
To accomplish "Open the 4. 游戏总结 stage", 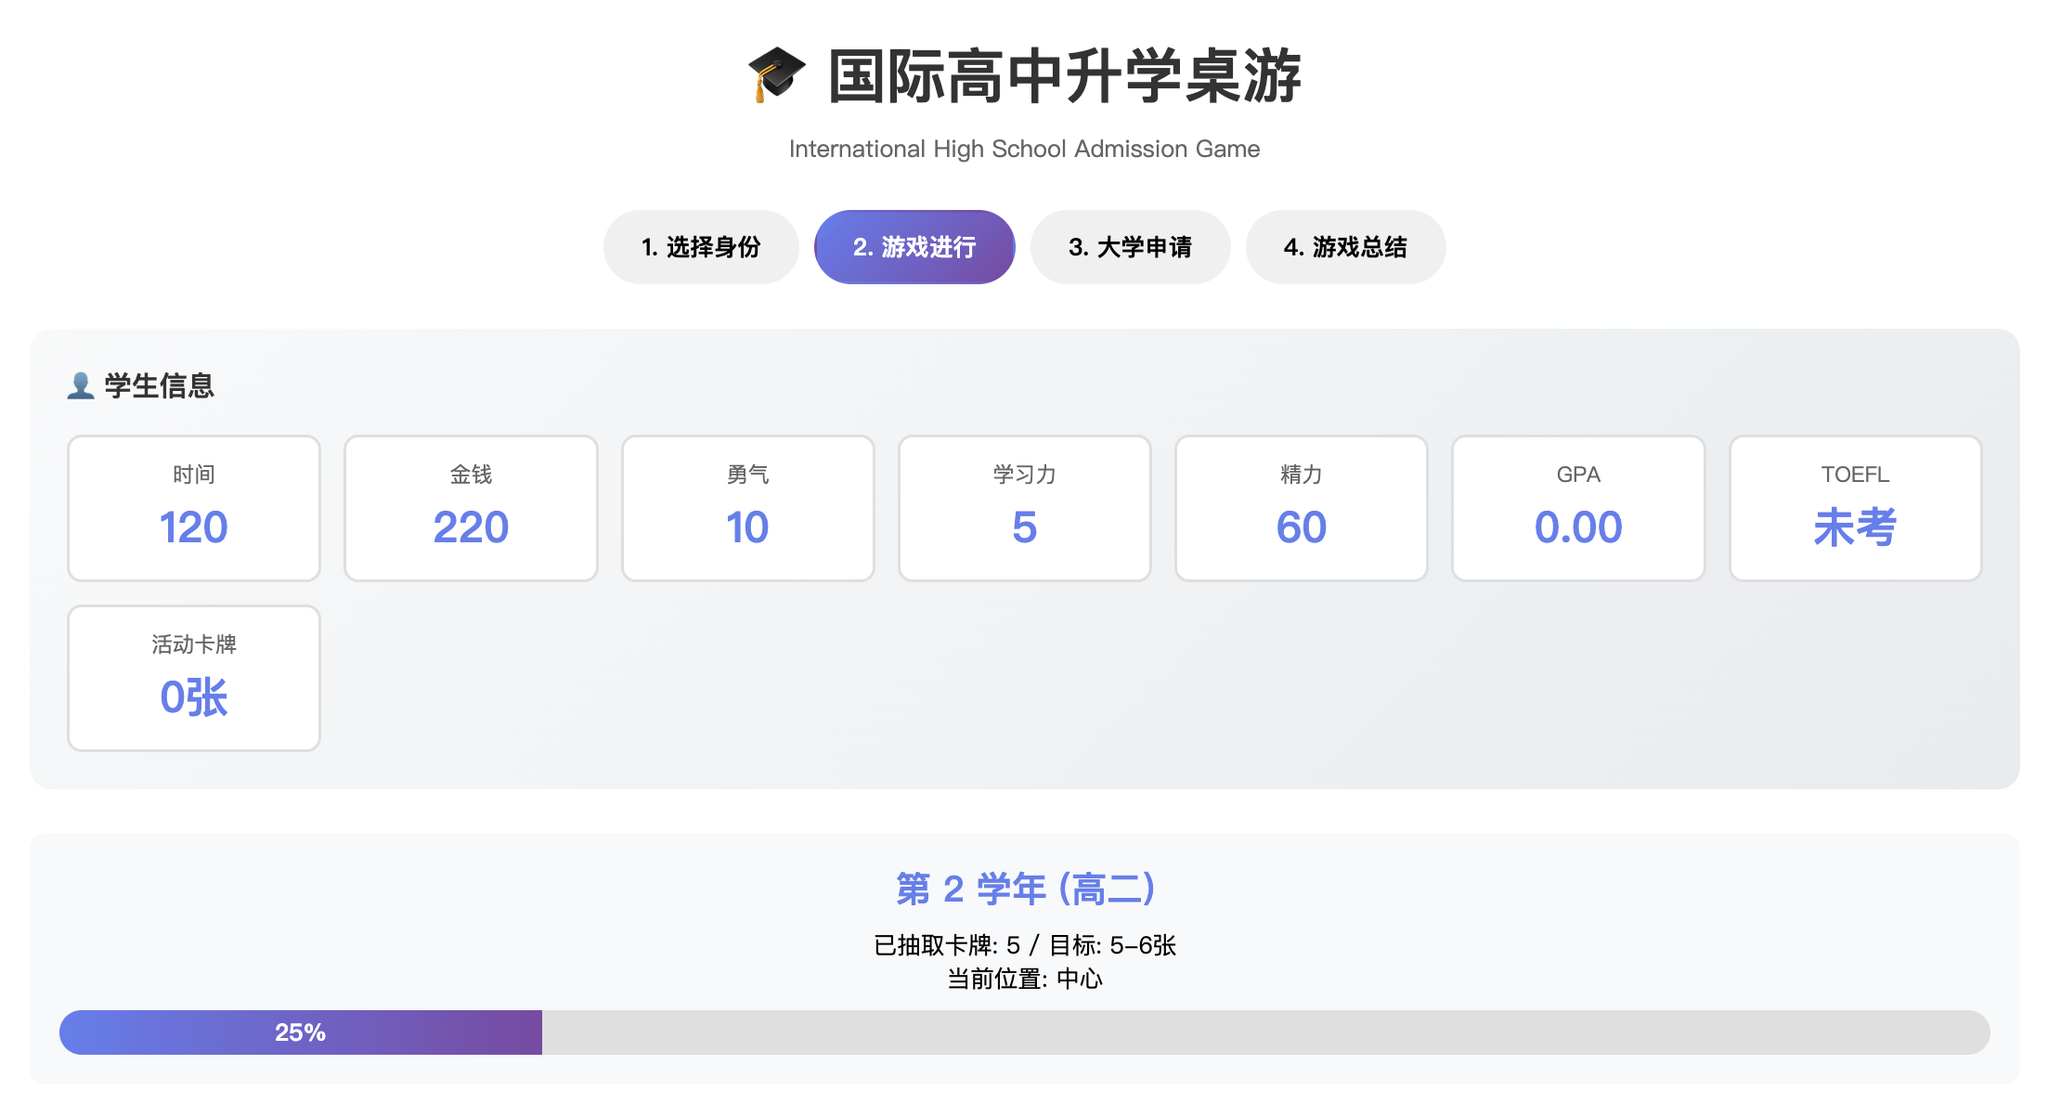I will click(1345, 246).
